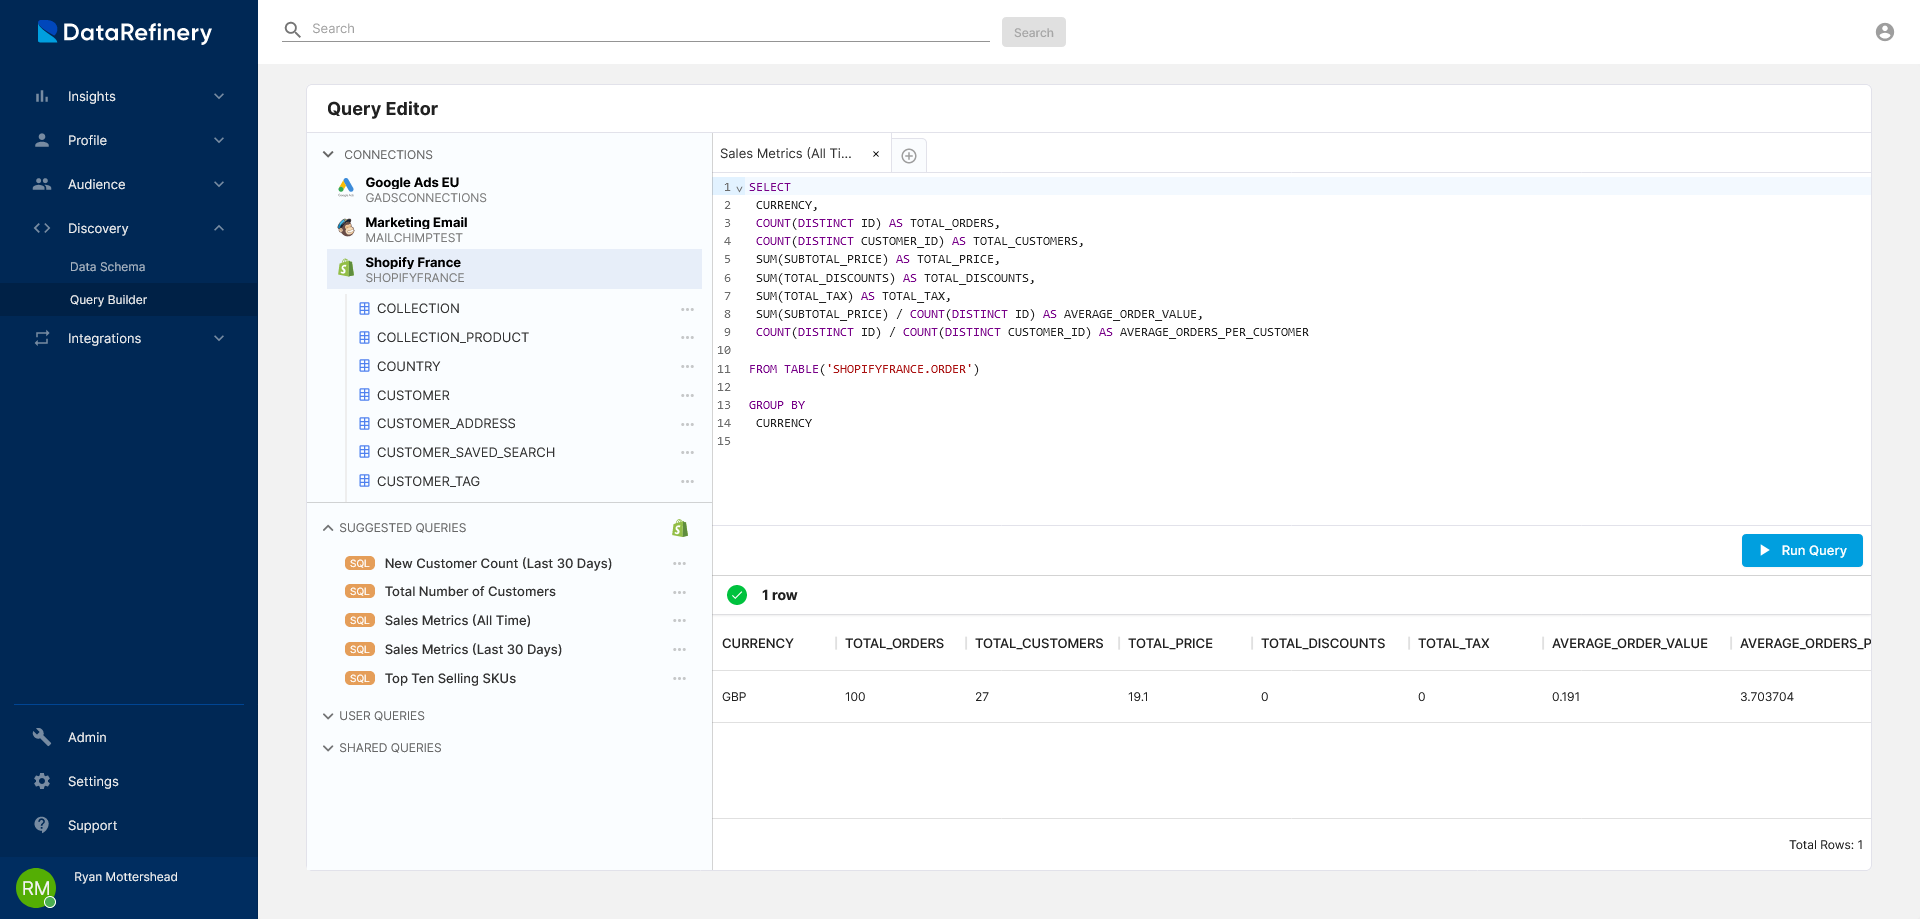Select the Shopify France connection icon
1920x919 pixels.
[x=346, y=269]
